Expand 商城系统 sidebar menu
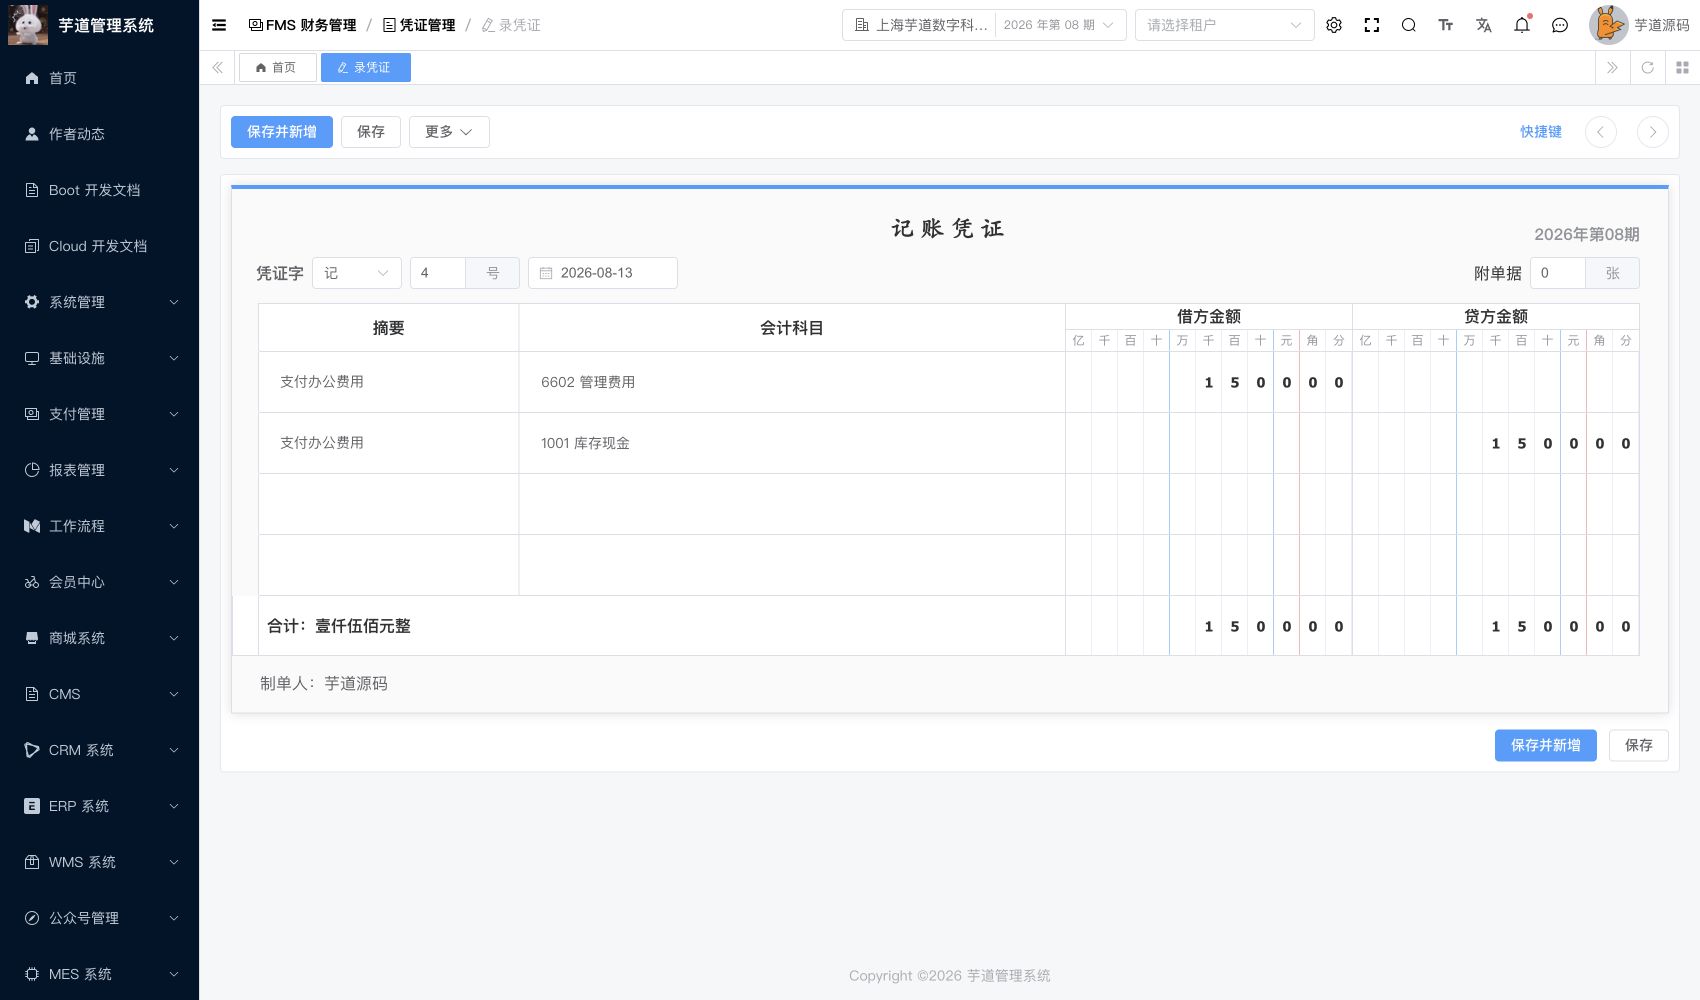 (x=100, y=638)
